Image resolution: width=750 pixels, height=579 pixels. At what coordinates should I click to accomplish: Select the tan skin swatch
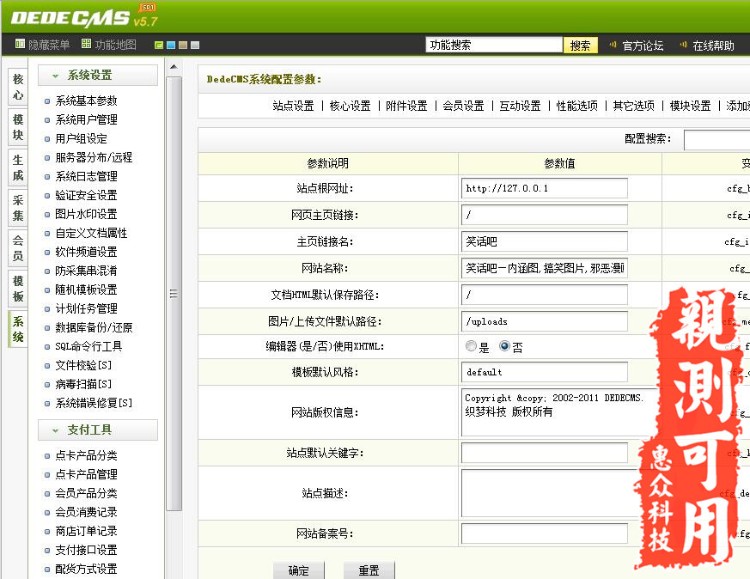[x=183, y=45]
